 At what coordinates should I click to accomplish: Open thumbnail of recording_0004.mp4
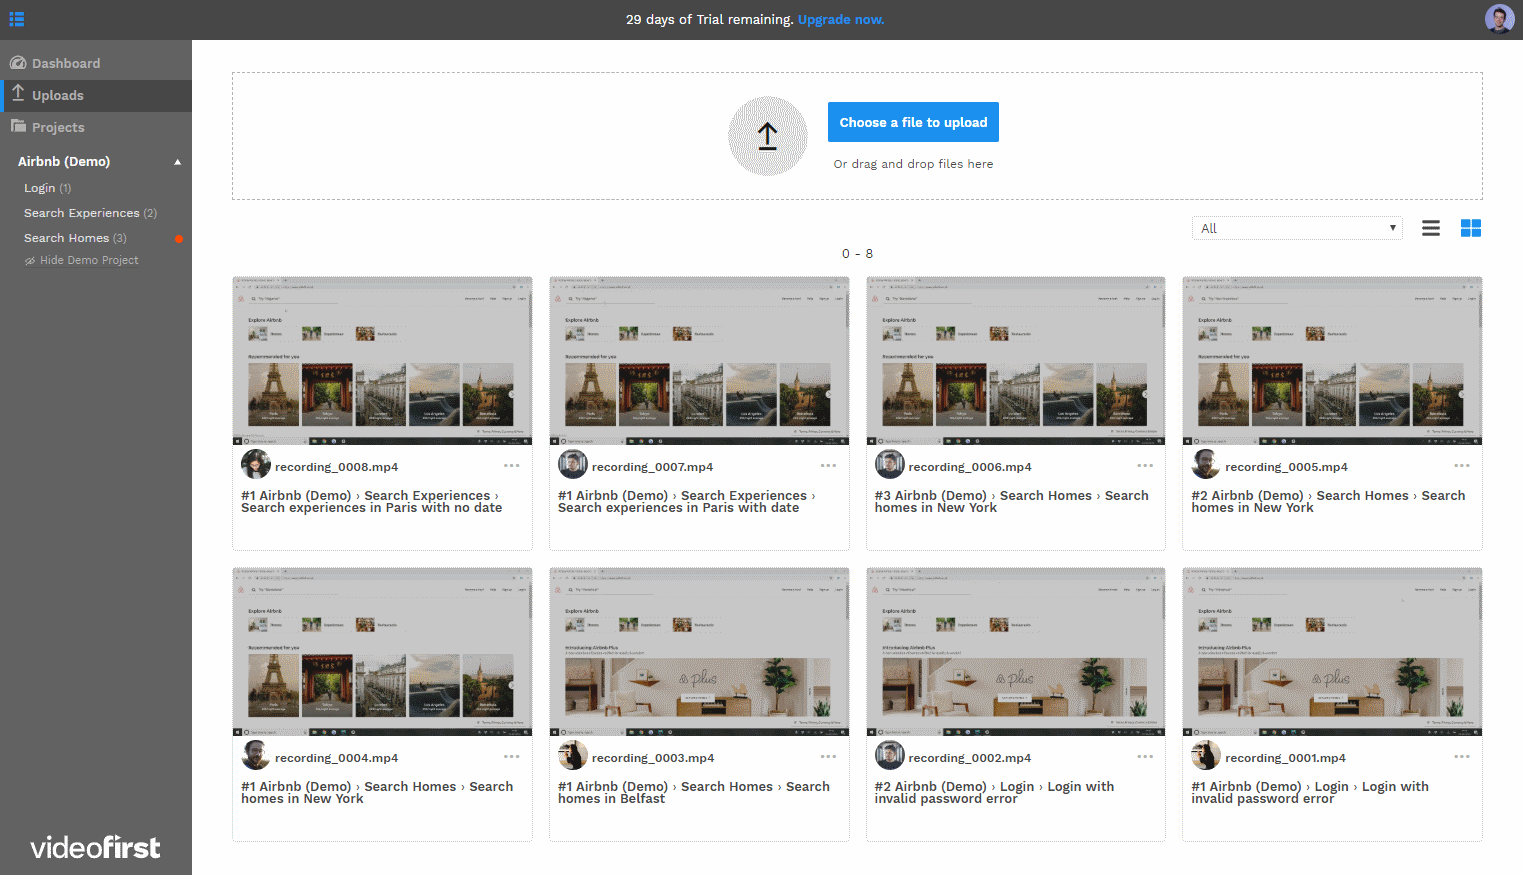click(x=382, y=652)
